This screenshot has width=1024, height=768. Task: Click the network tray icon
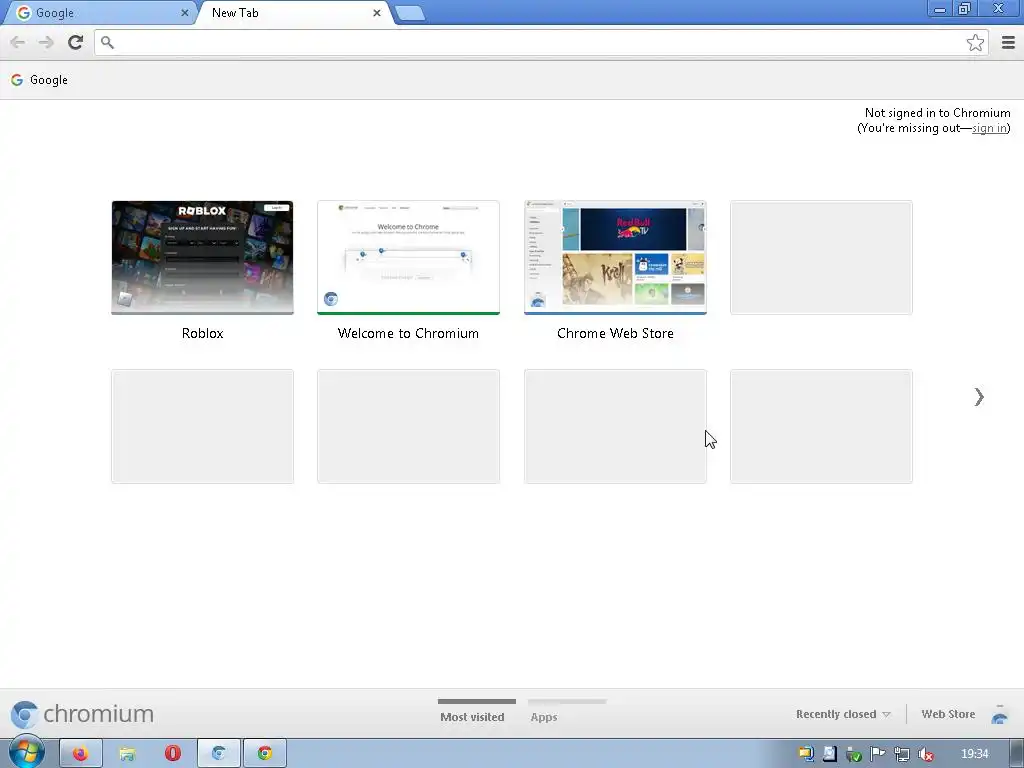902,754
